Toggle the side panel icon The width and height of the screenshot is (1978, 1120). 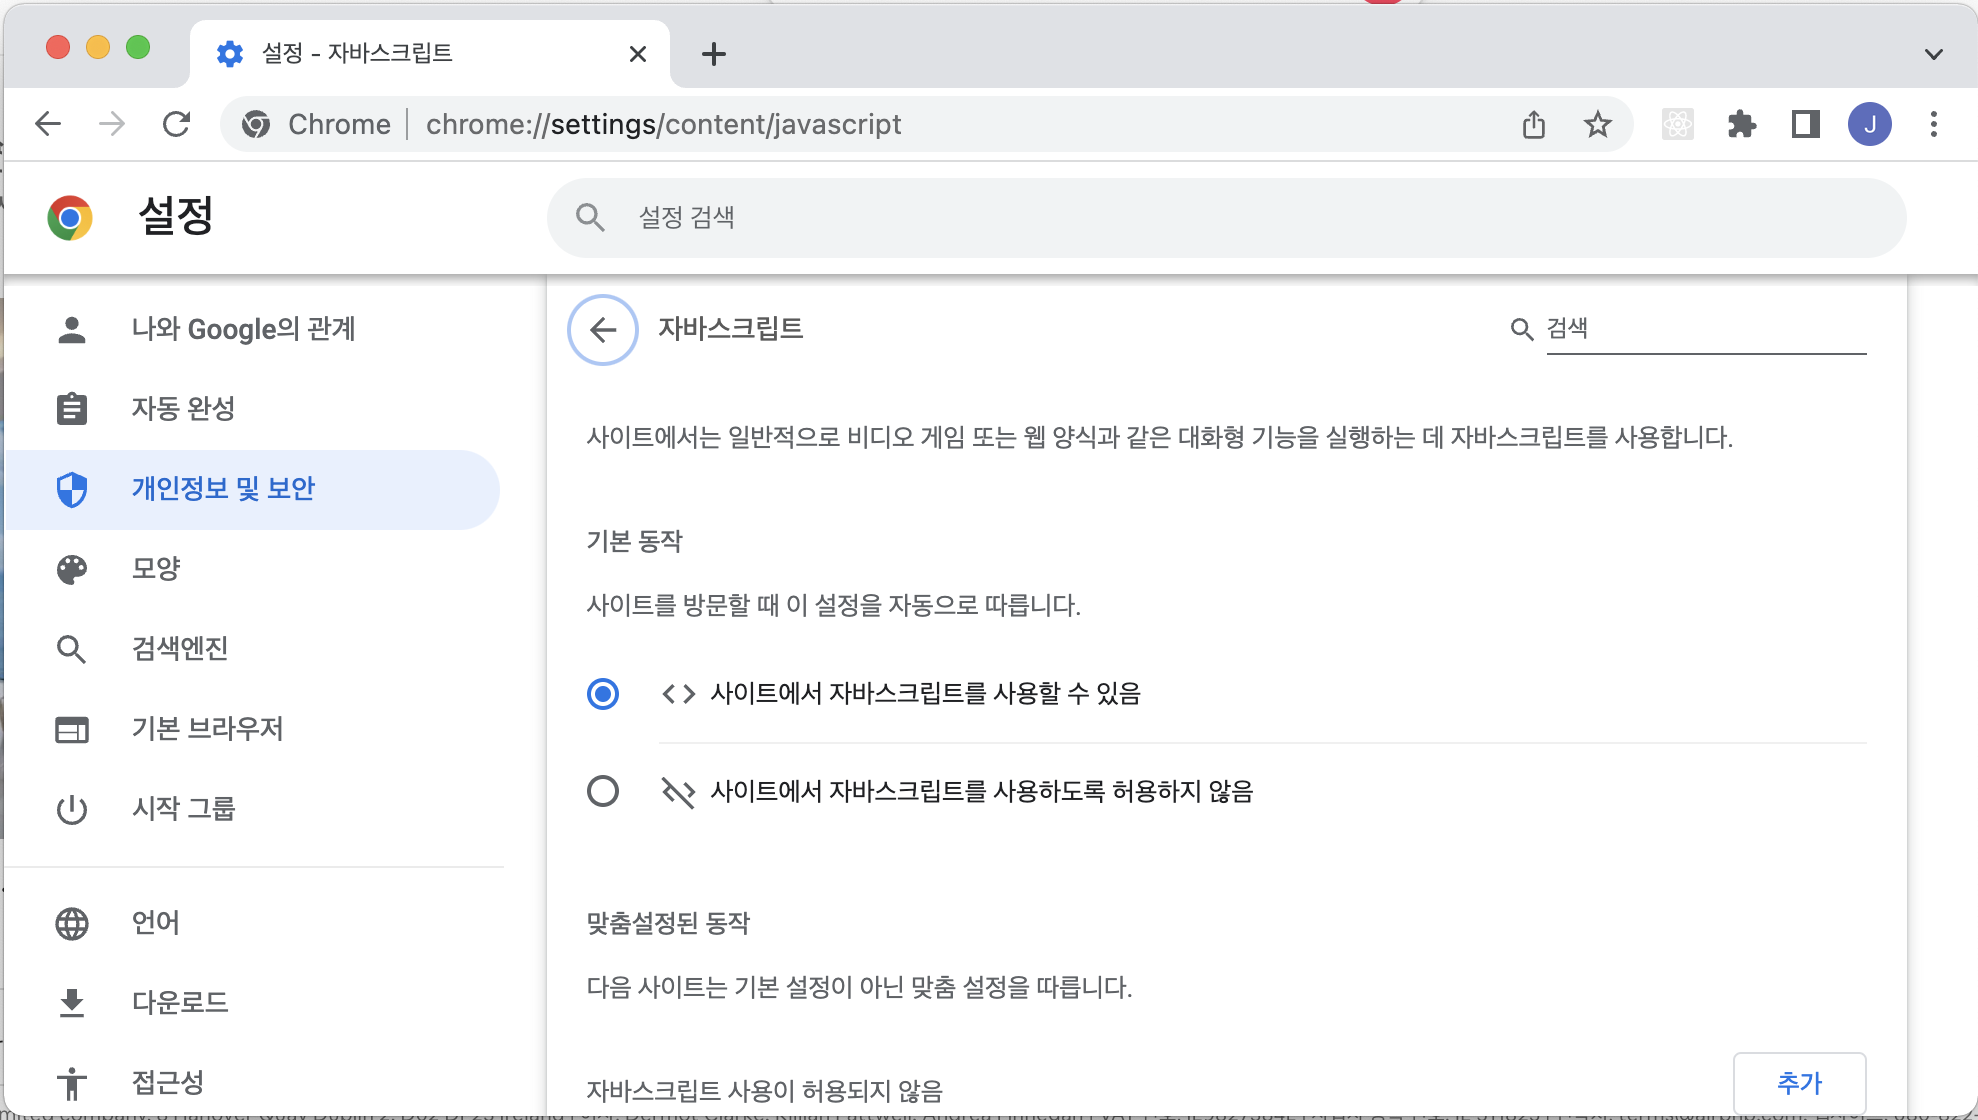1805,124
